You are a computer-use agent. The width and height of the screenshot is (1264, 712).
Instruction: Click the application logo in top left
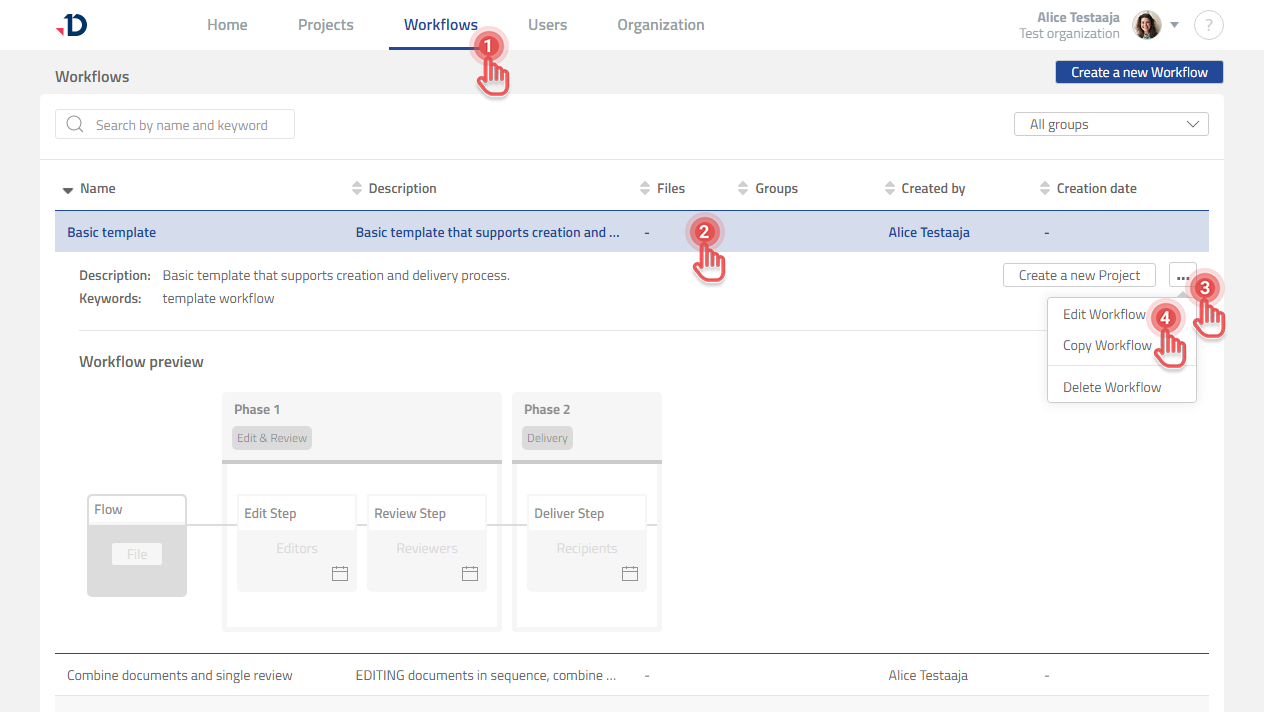coord(70,25)
